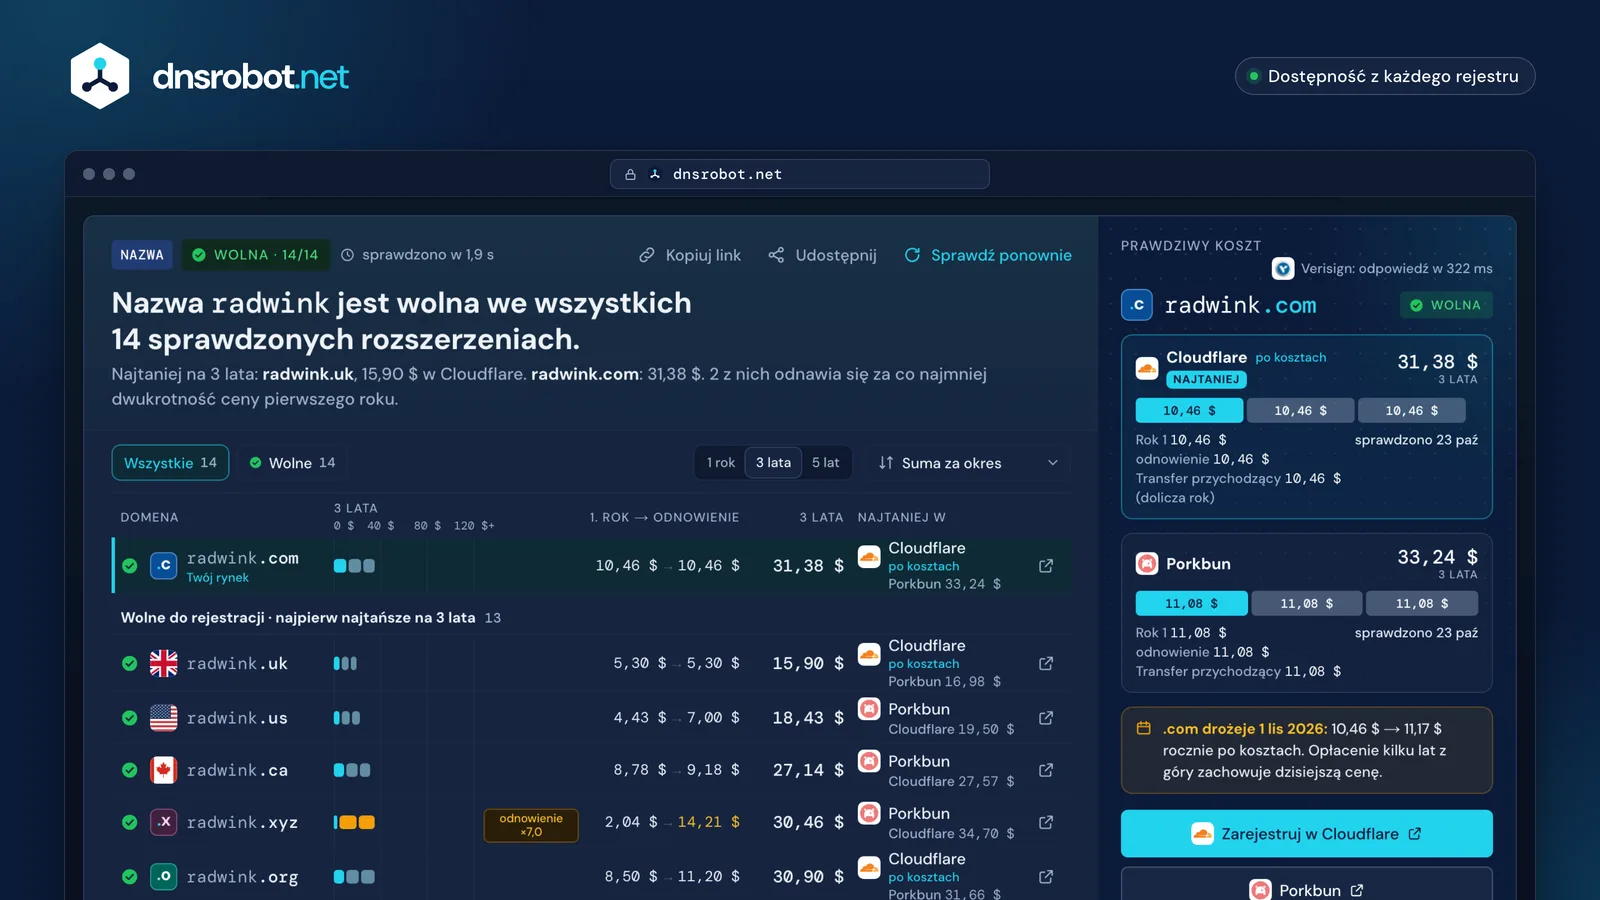Click the lock icon in the address bar
Screen dimensions: 1600x900
click(631, 174)
